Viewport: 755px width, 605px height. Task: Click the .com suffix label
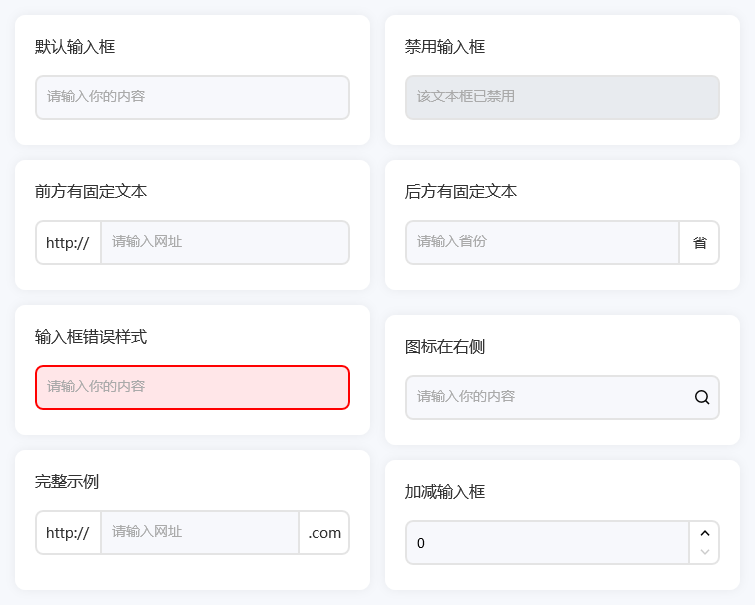point(324,533)
